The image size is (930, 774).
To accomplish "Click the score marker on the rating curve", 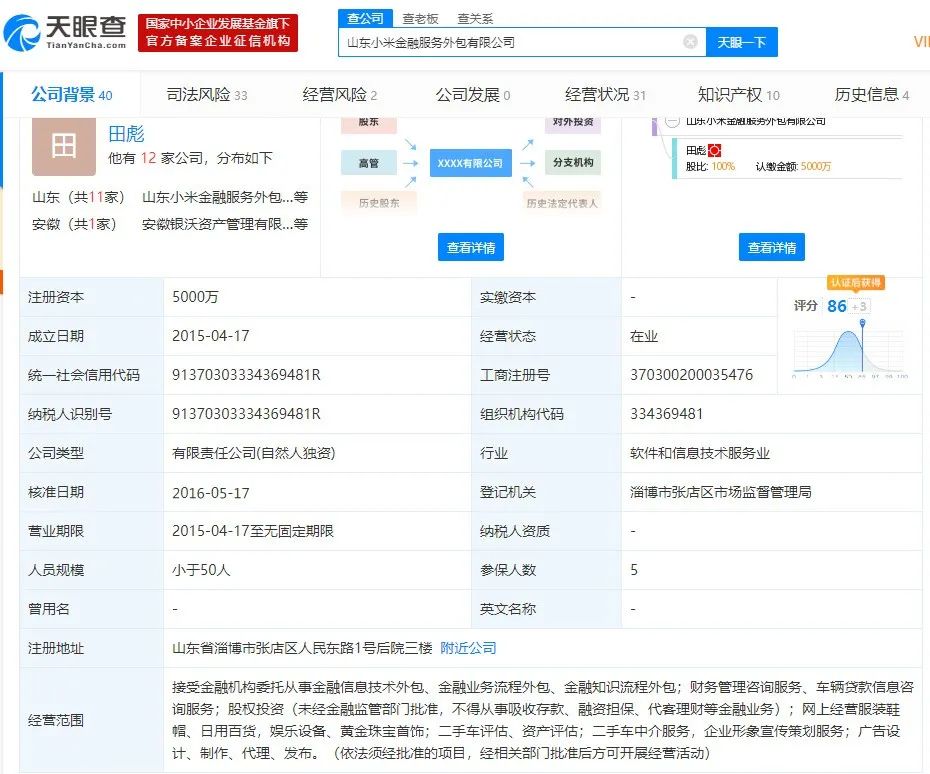I will (862, 323).
